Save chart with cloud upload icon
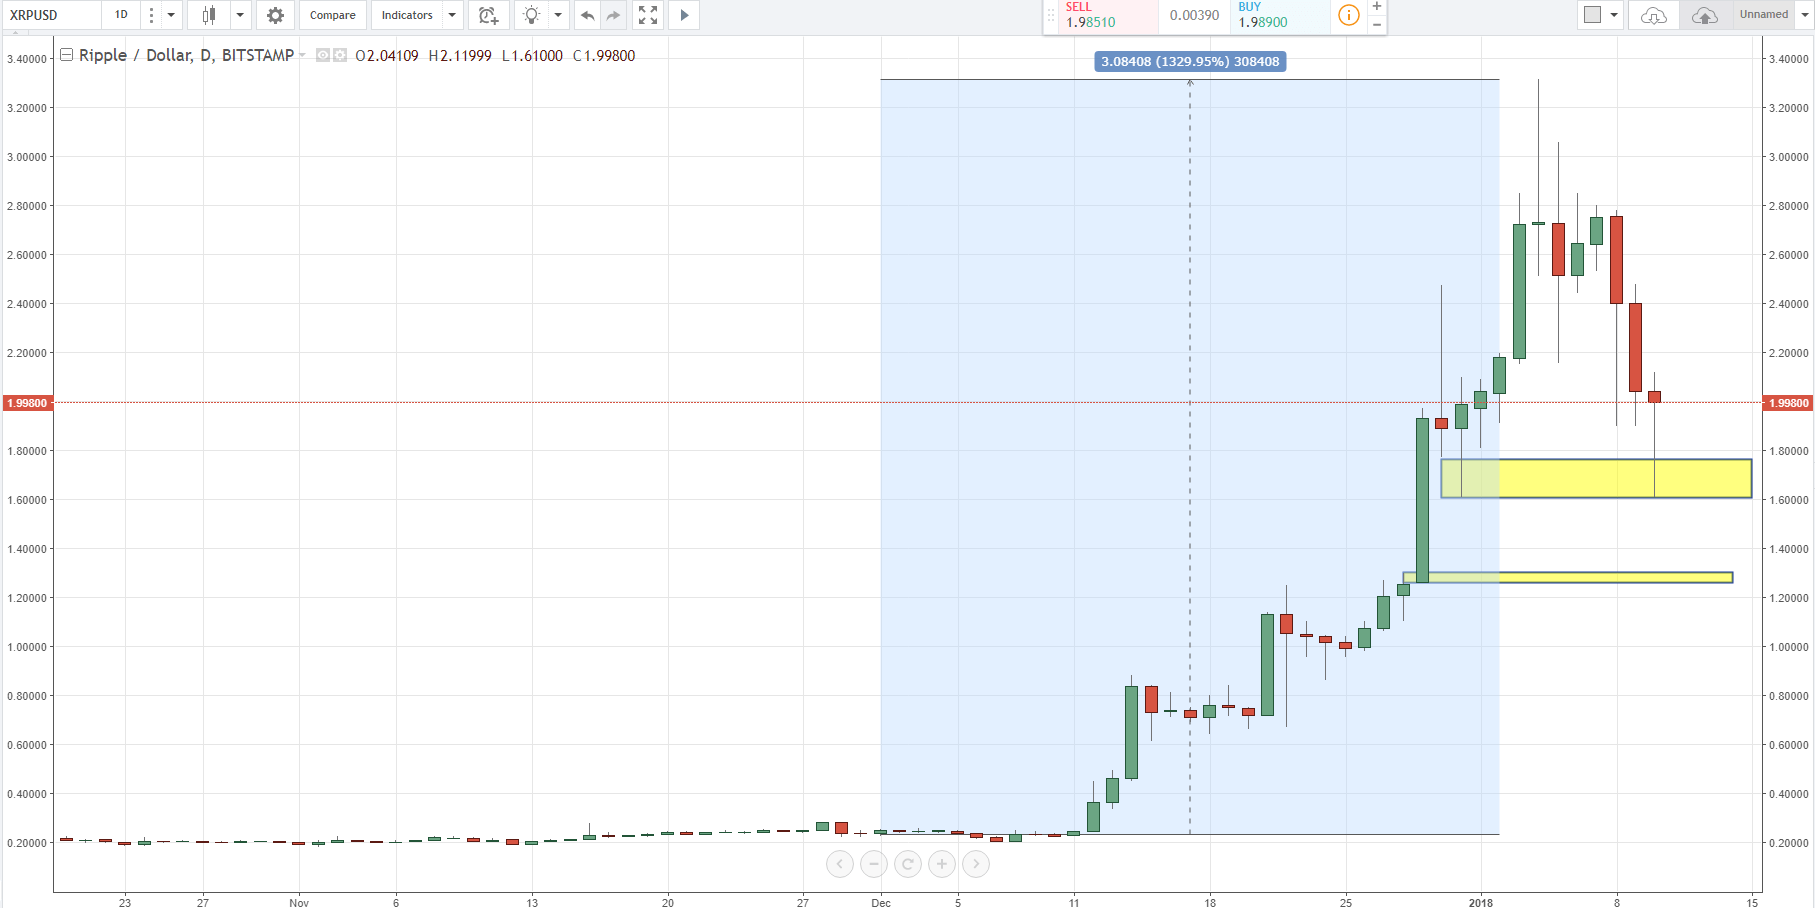1815x908 pixels. tap(1704, 15)
